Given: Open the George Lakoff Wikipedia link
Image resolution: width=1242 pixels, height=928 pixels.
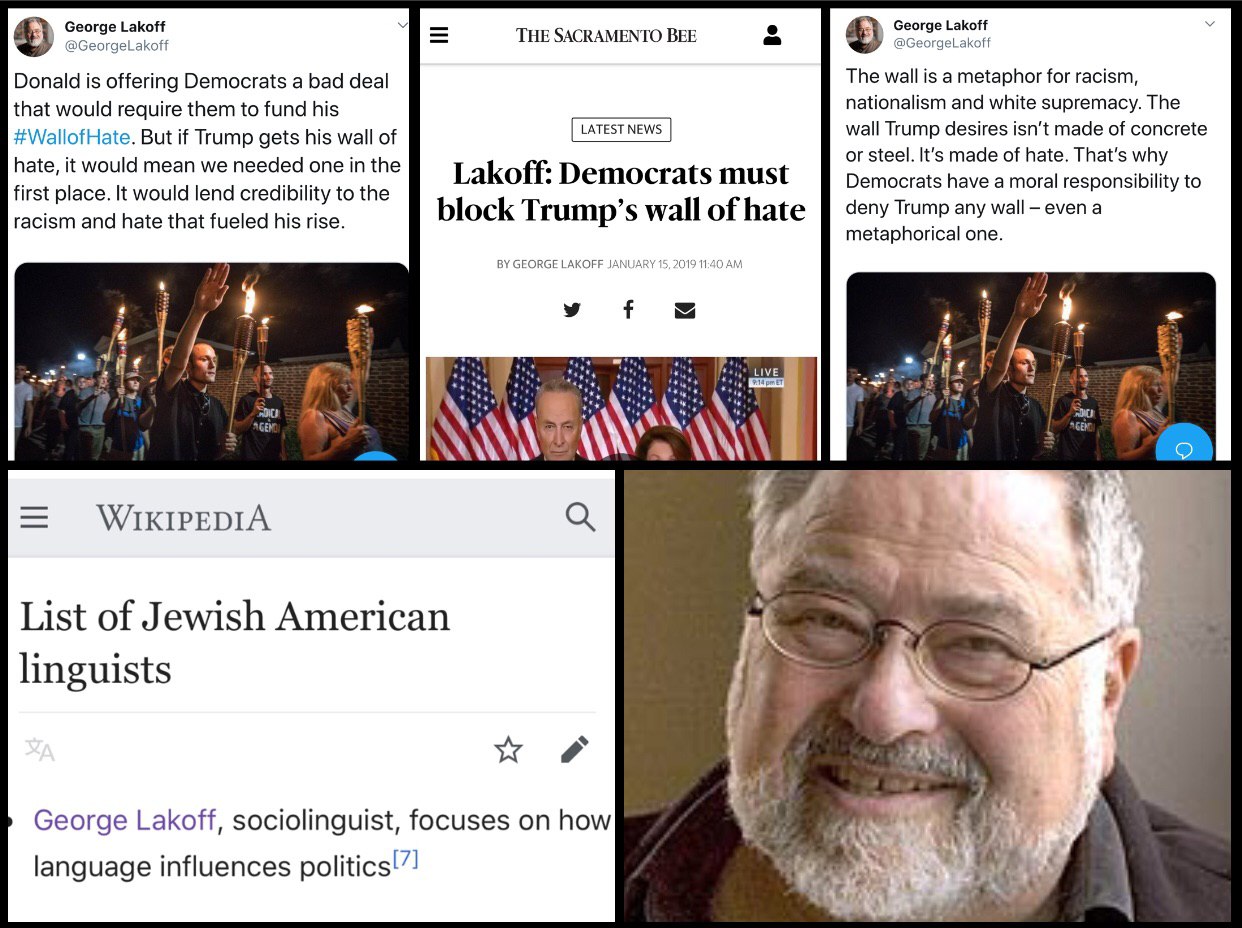Looking at the screenshot, I should tap(125, 821).
